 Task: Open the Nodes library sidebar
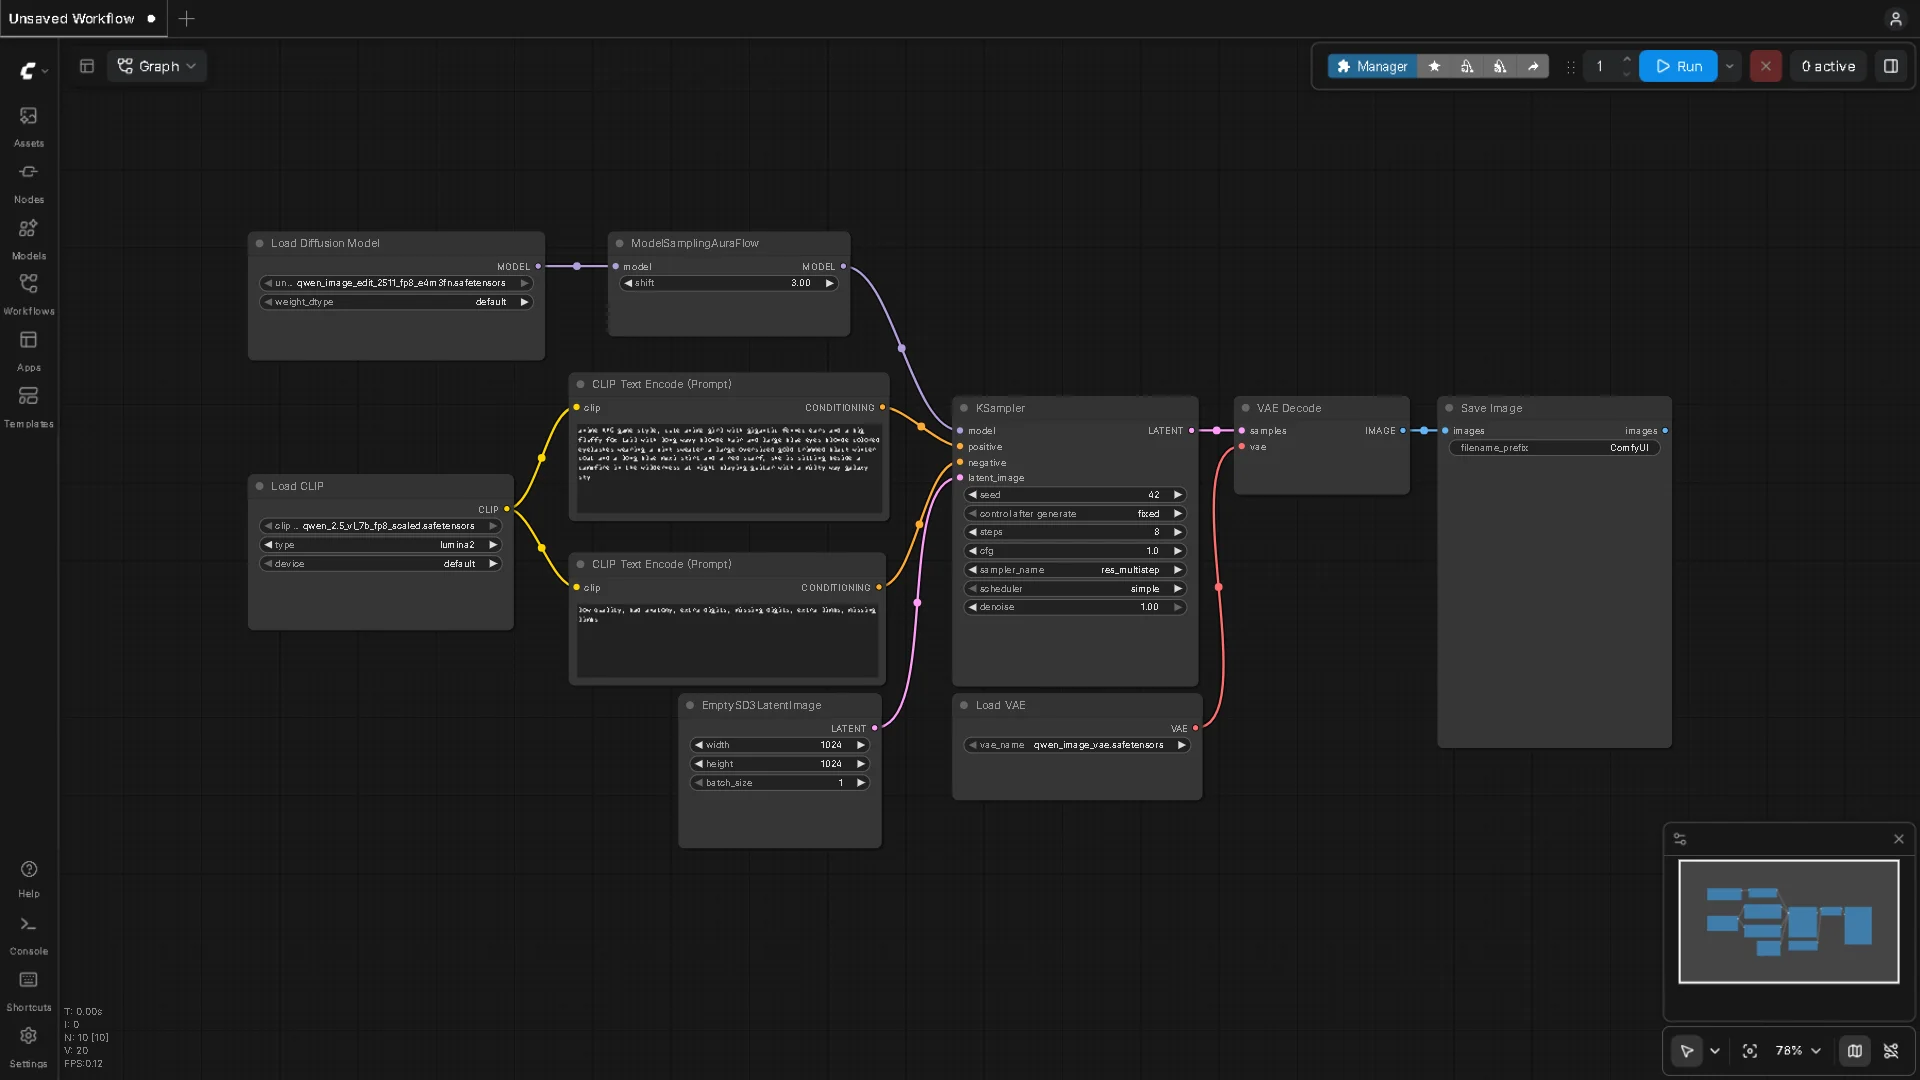[28, 182]
